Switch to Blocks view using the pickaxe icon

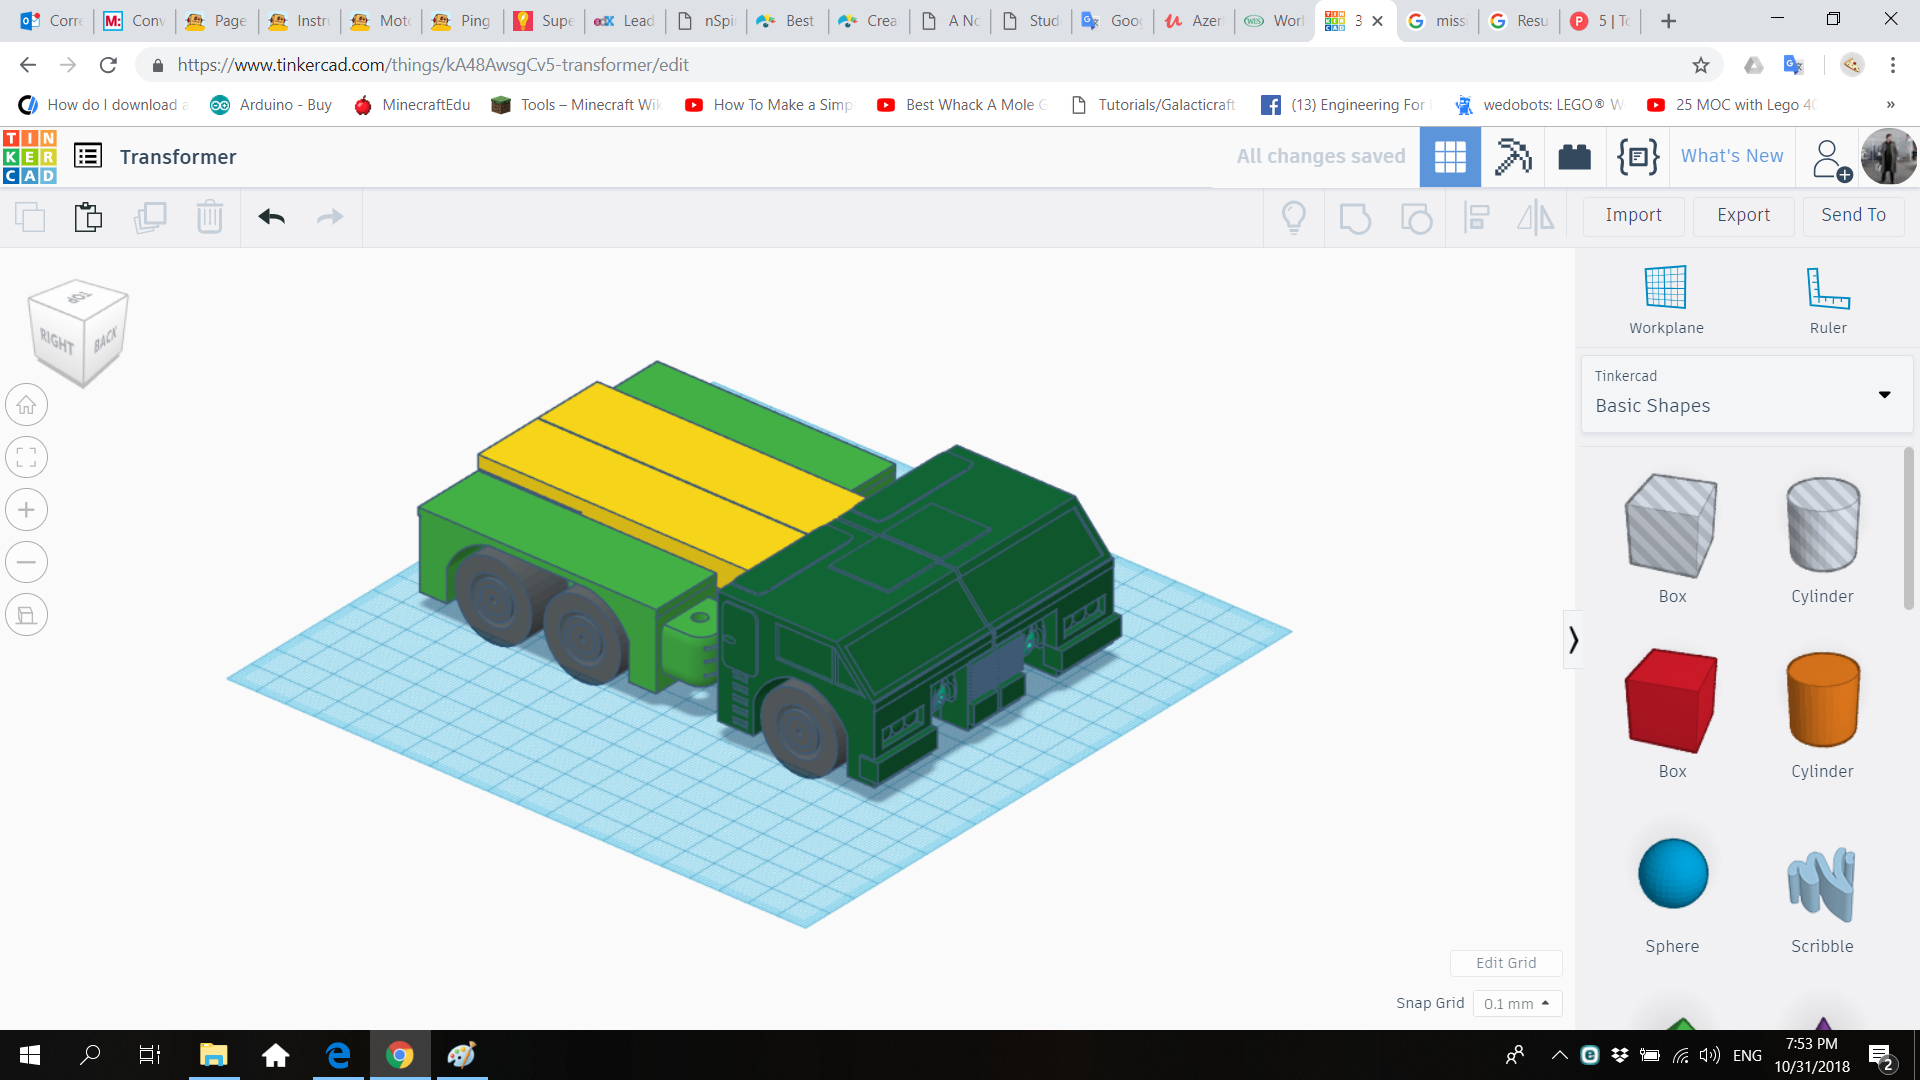[x=1512, y=156]
